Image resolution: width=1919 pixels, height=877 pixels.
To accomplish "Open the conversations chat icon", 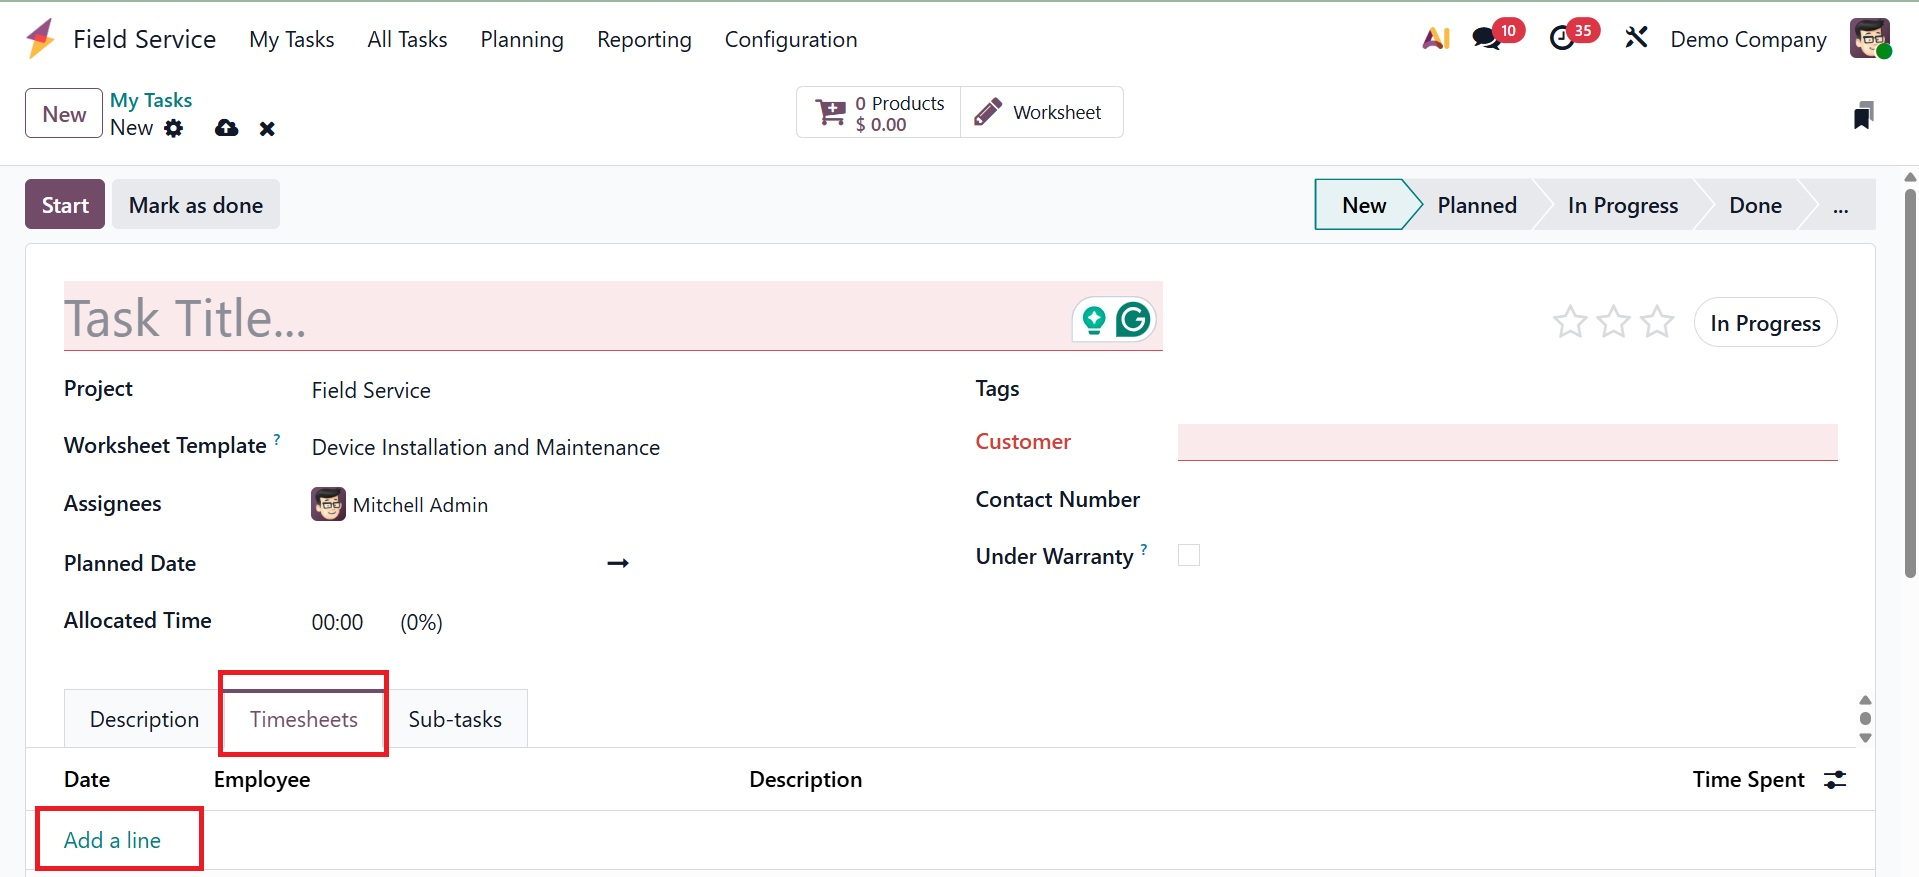I will (1487, 39).
